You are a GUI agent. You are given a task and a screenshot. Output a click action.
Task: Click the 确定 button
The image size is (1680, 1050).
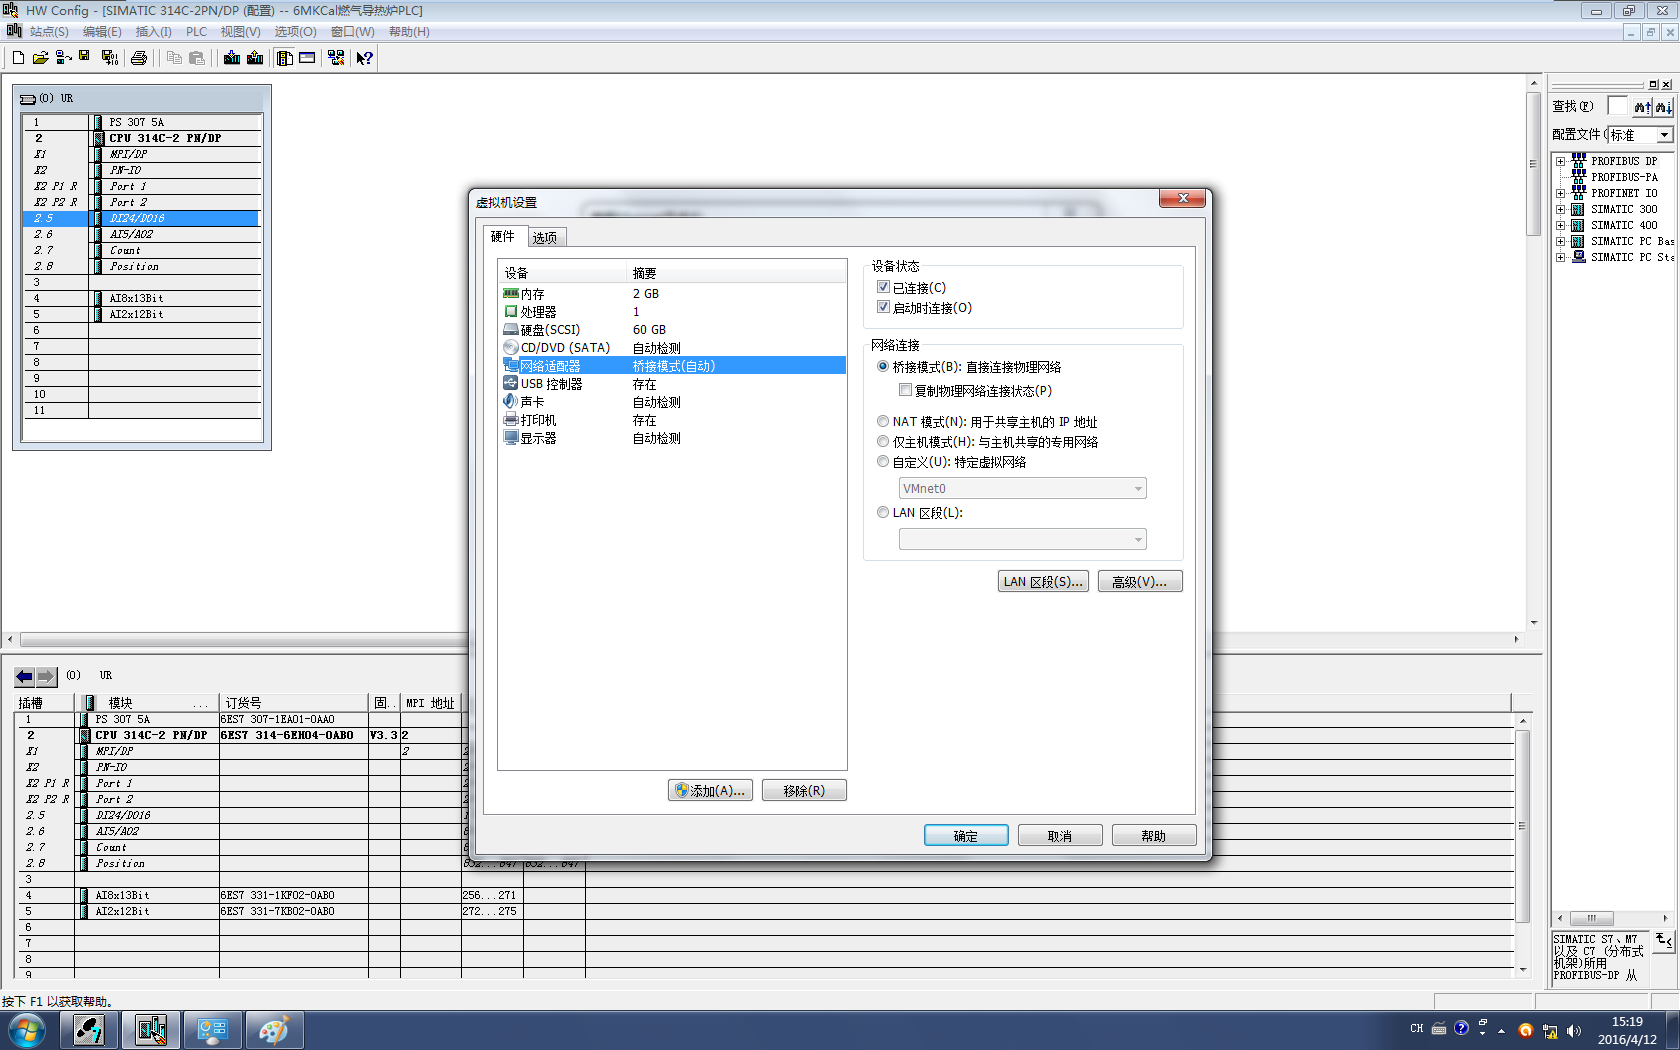click(x=966, y=836)
